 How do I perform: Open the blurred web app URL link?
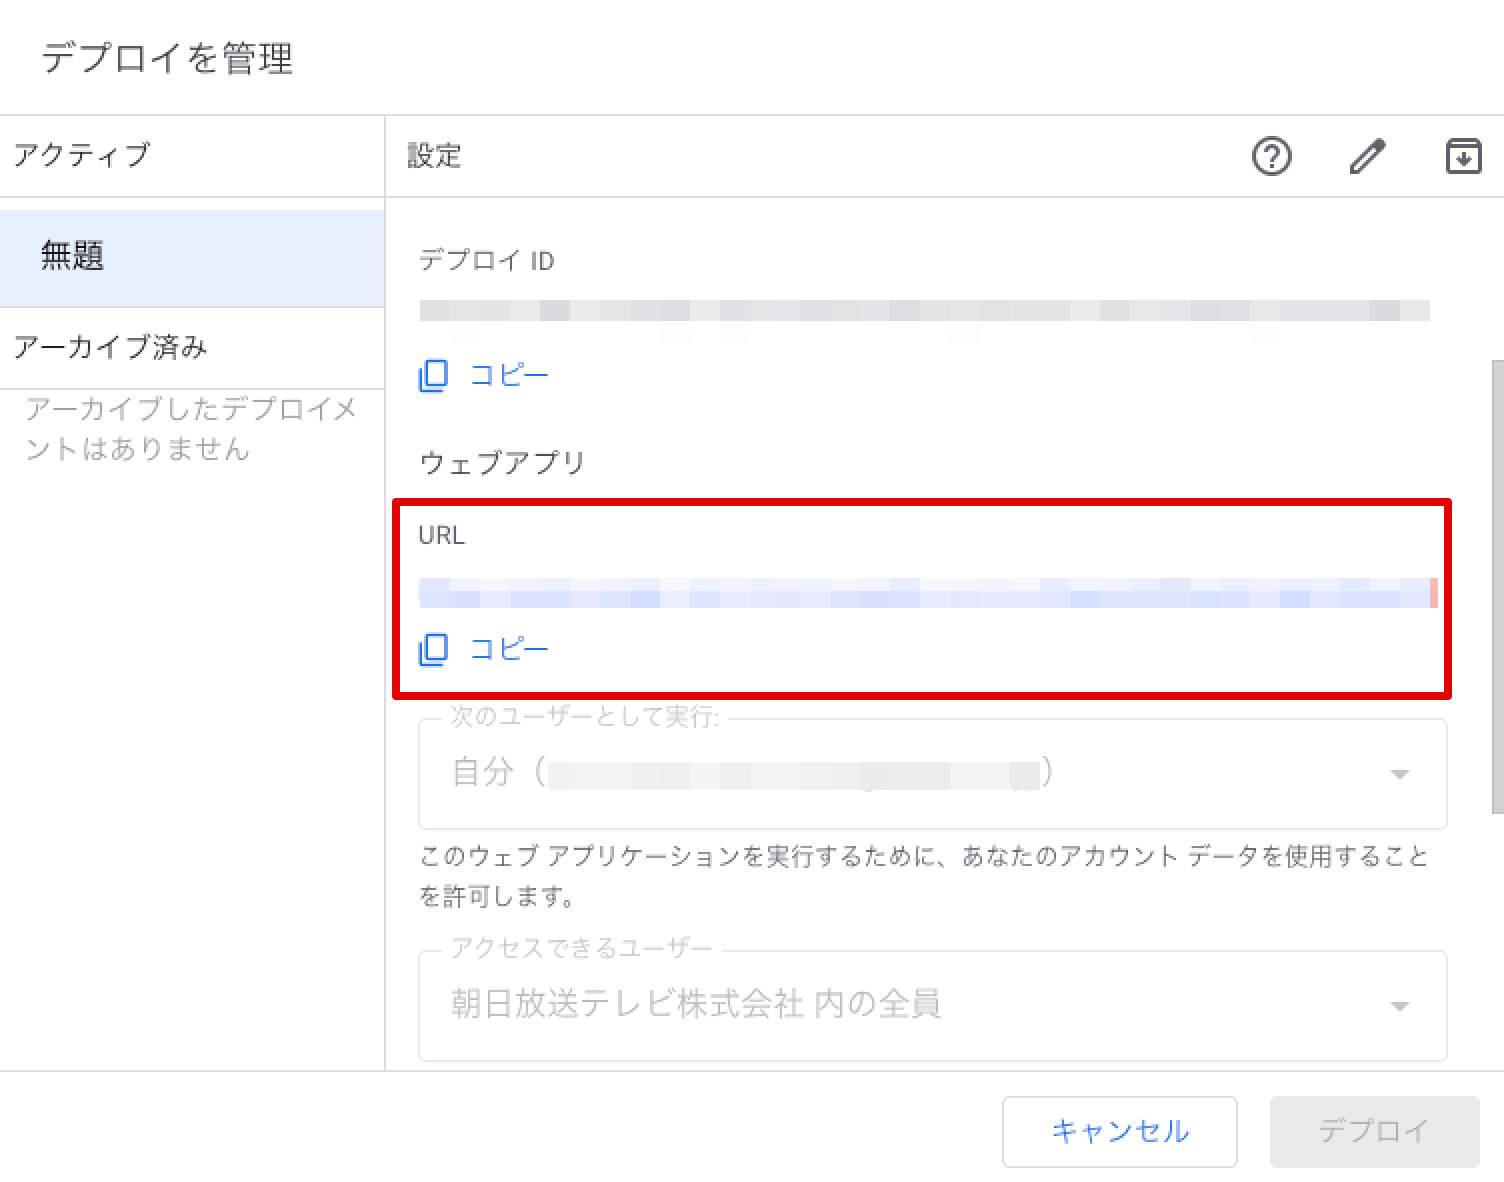click(x=925, y=593)
